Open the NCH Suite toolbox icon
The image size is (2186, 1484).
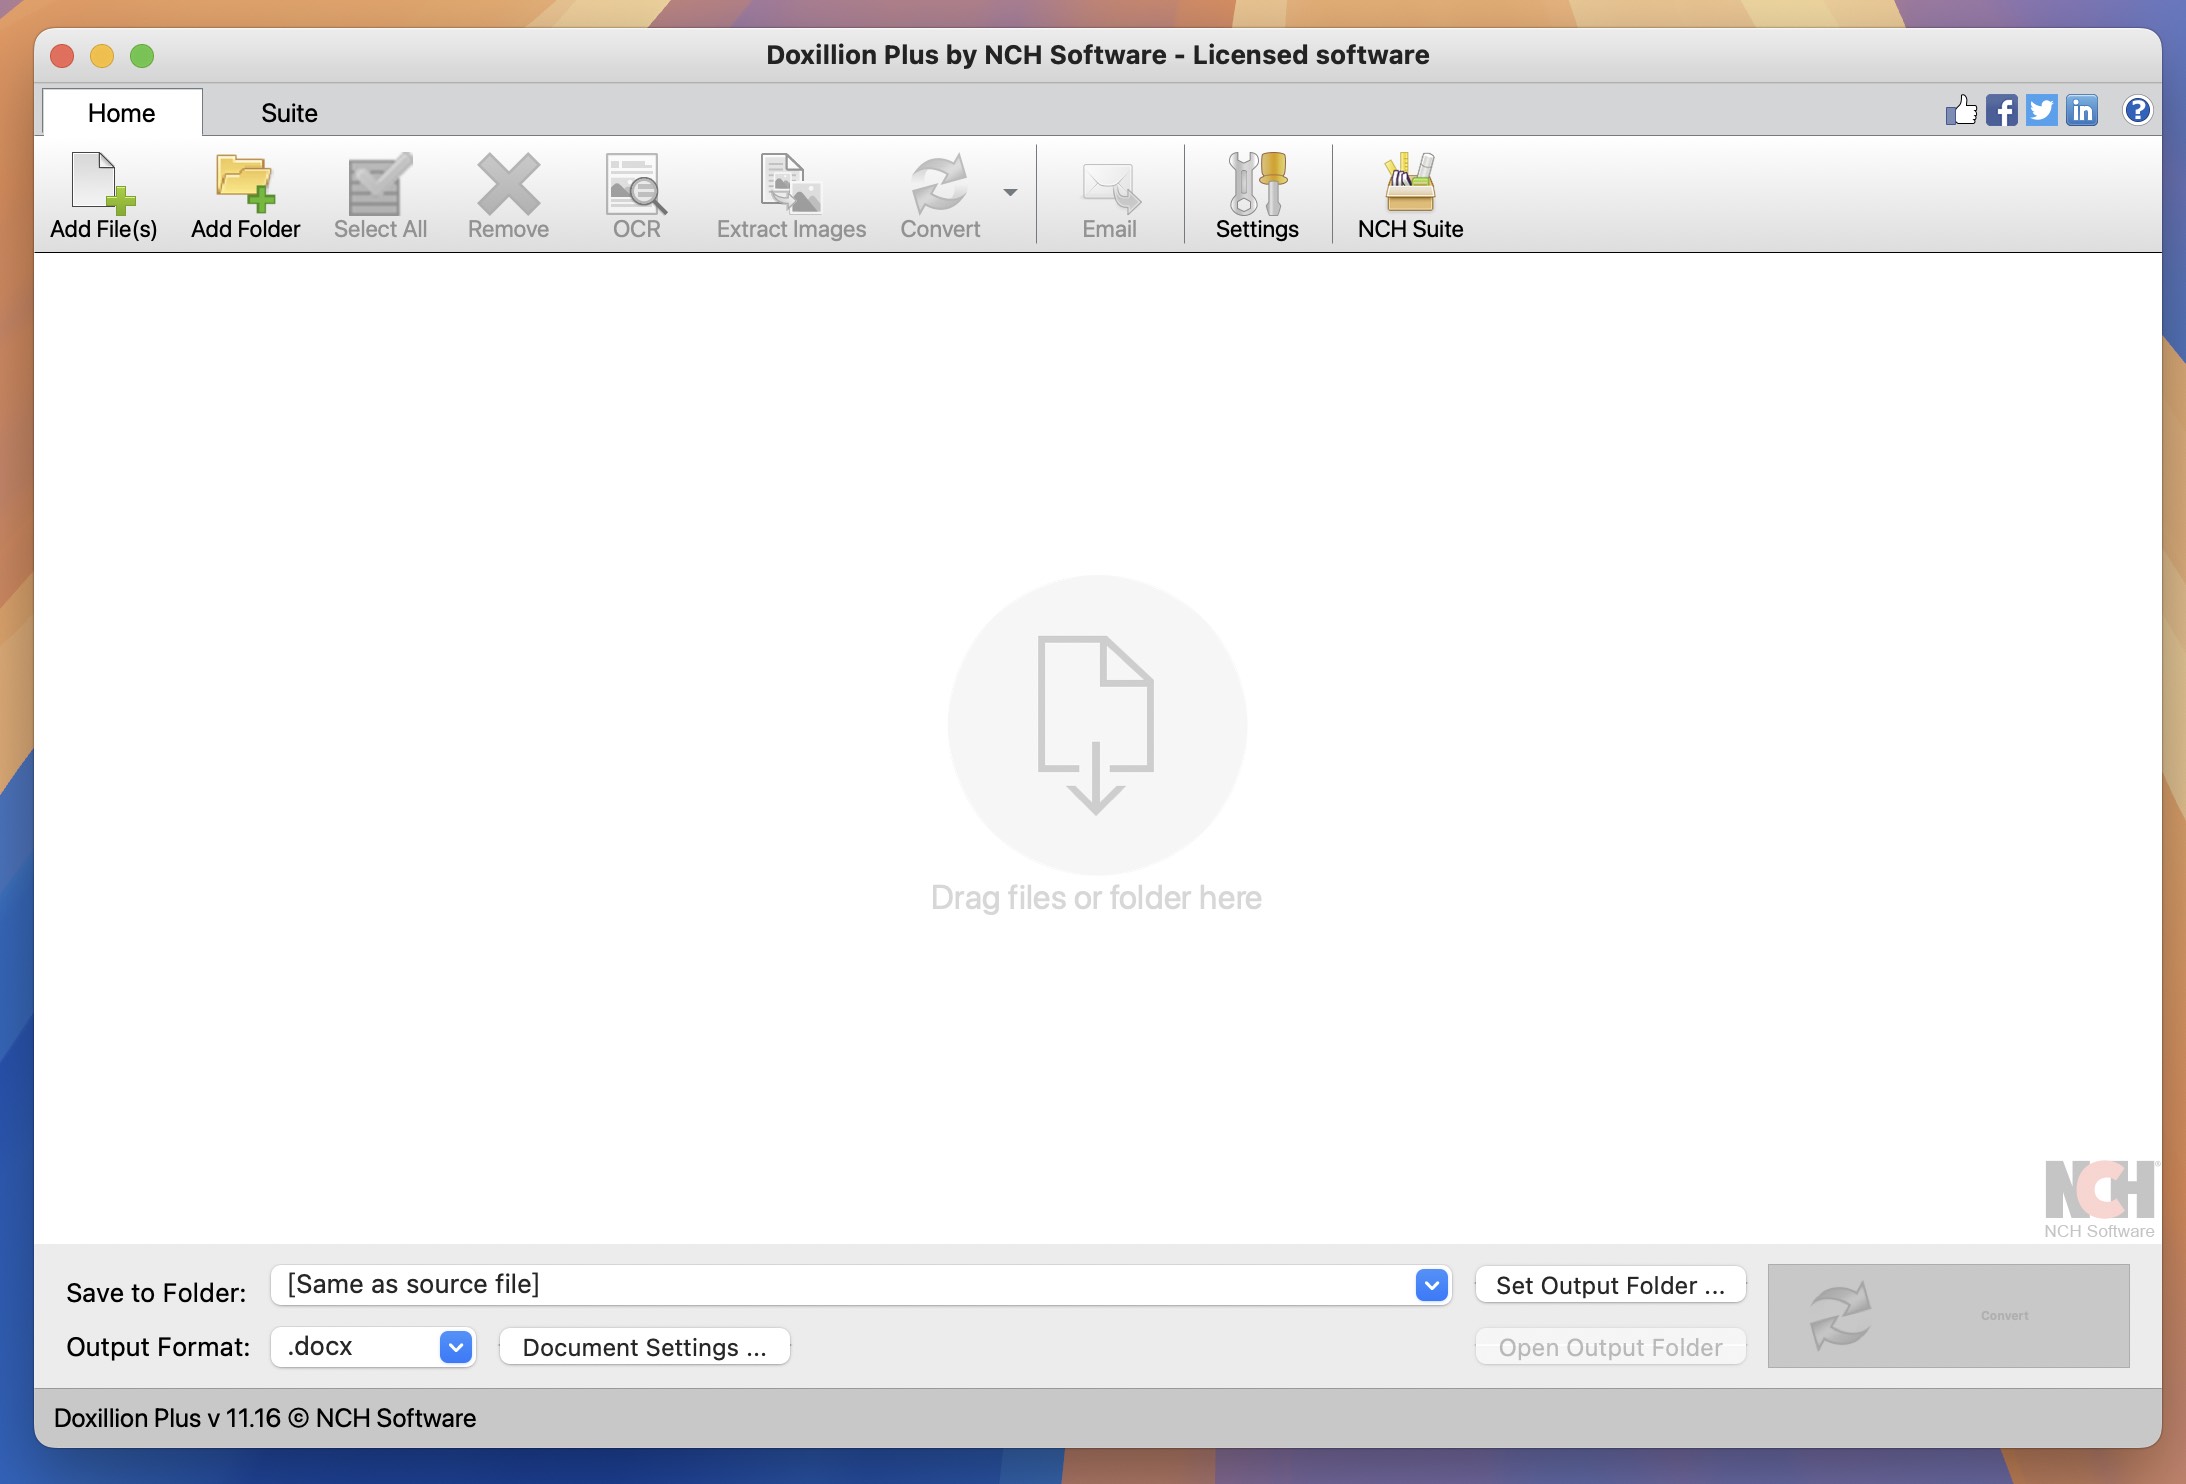pyautogui.click(x=1409, y=196)
